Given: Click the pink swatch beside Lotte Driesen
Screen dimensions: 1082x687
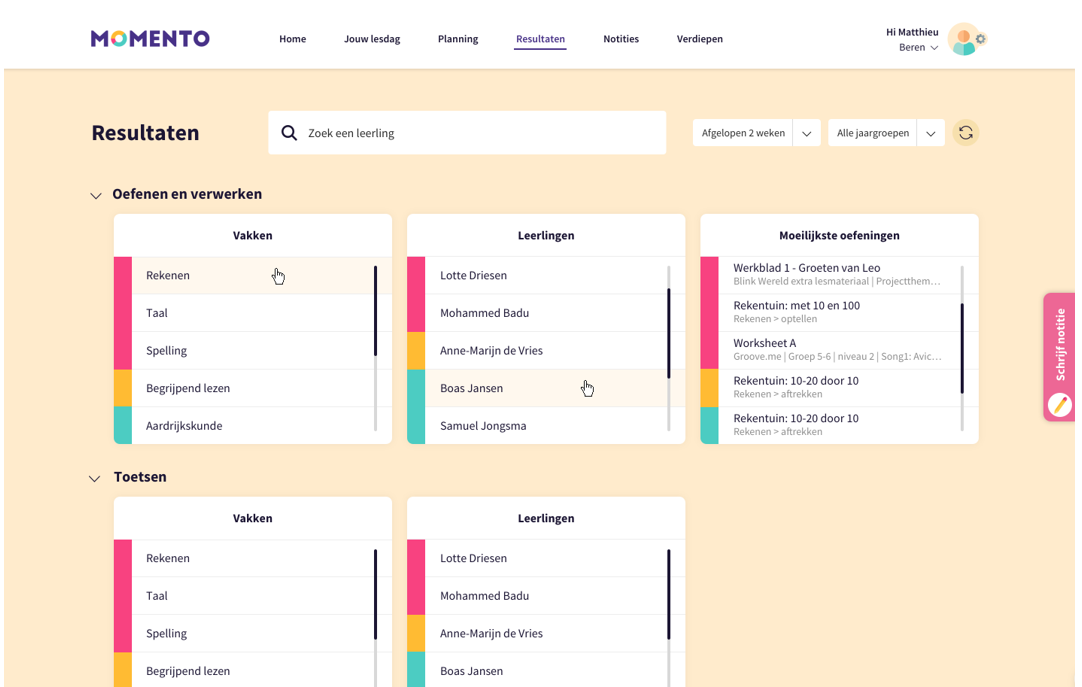Looking at the screenshot, I should [416, 276].
